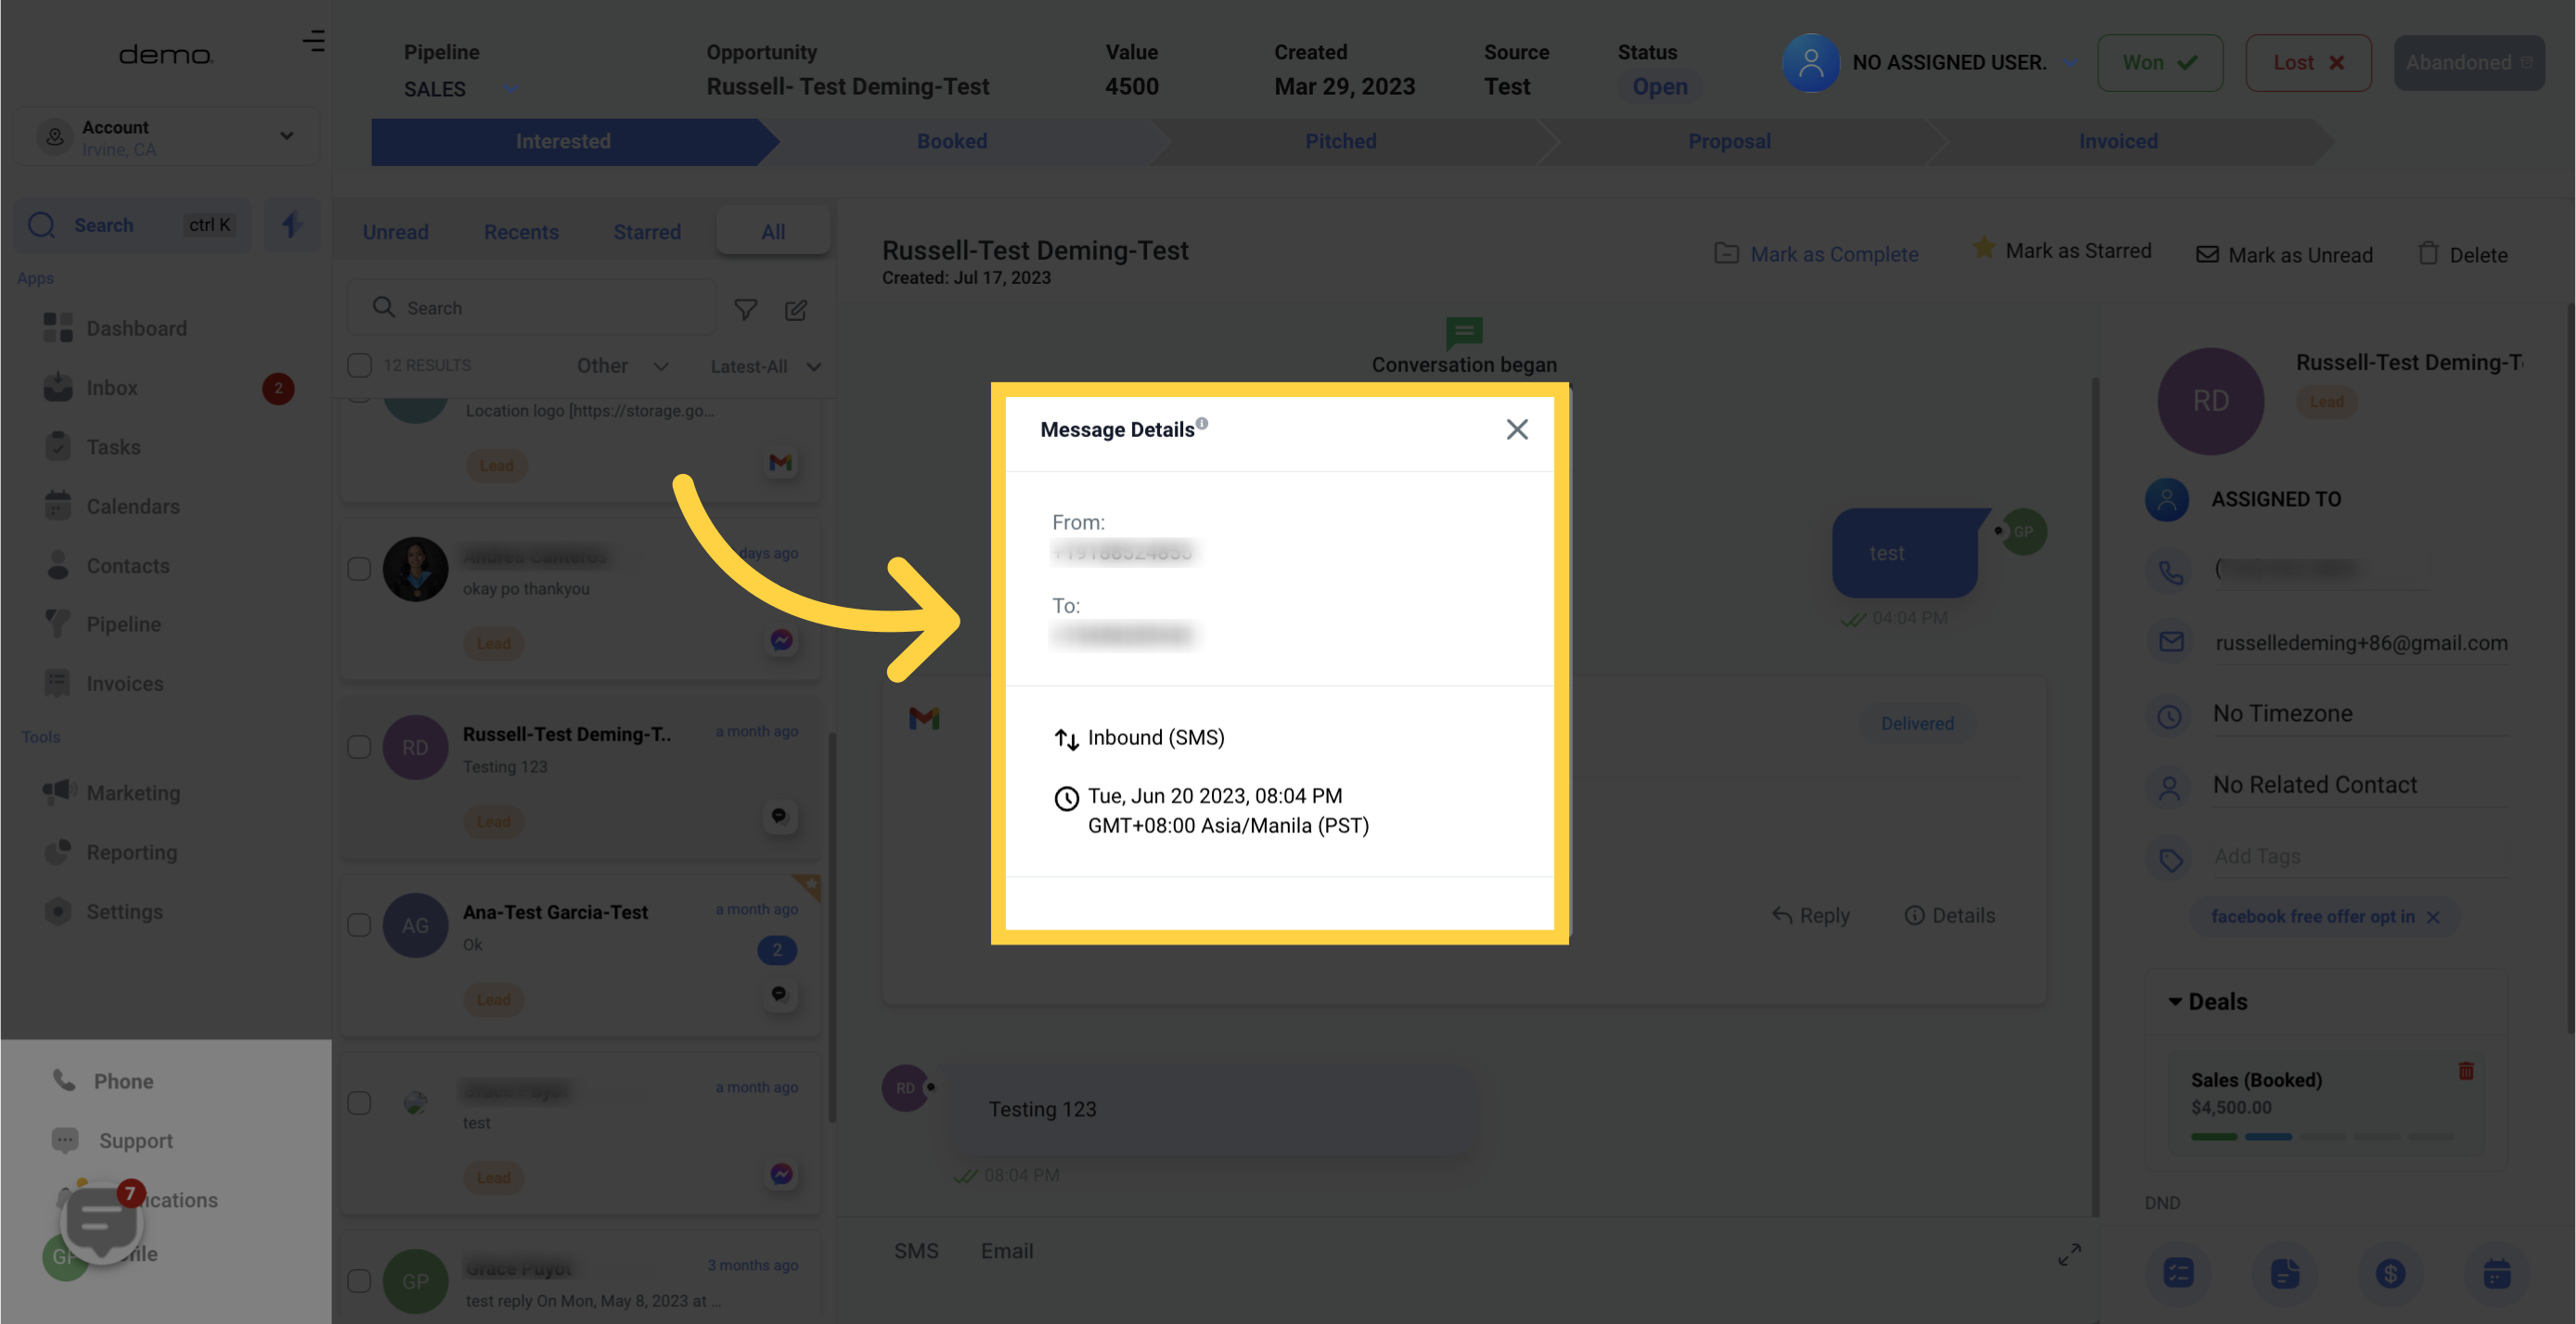Image resolution: width=2576 pixels, height=1324 pixels.
Task: Switch to the Unread tab
Action: pos(395,232)
